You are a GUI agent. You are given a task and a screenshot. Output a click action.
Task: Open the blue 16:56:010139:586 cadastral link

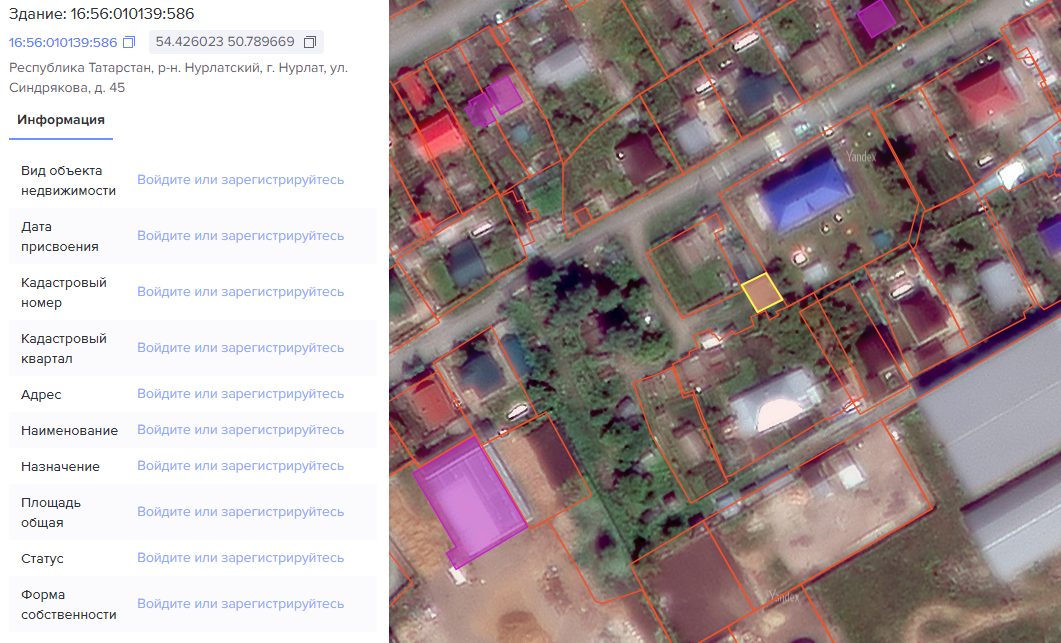pos(63,42)
